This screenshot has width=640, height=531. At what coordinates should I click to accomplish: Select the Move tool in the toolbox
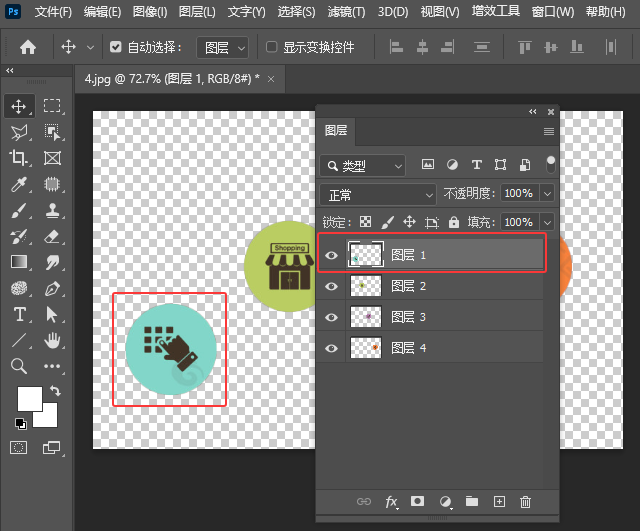point(19,107)
